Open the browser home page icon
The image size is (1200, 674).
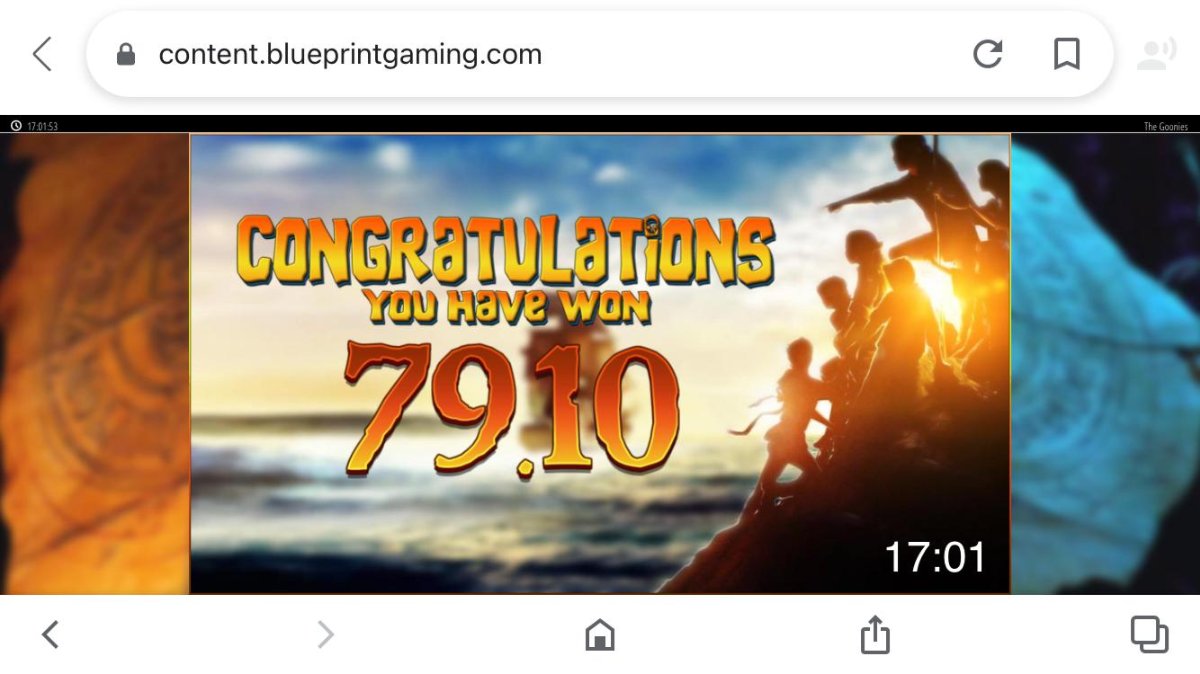point(600,634)
